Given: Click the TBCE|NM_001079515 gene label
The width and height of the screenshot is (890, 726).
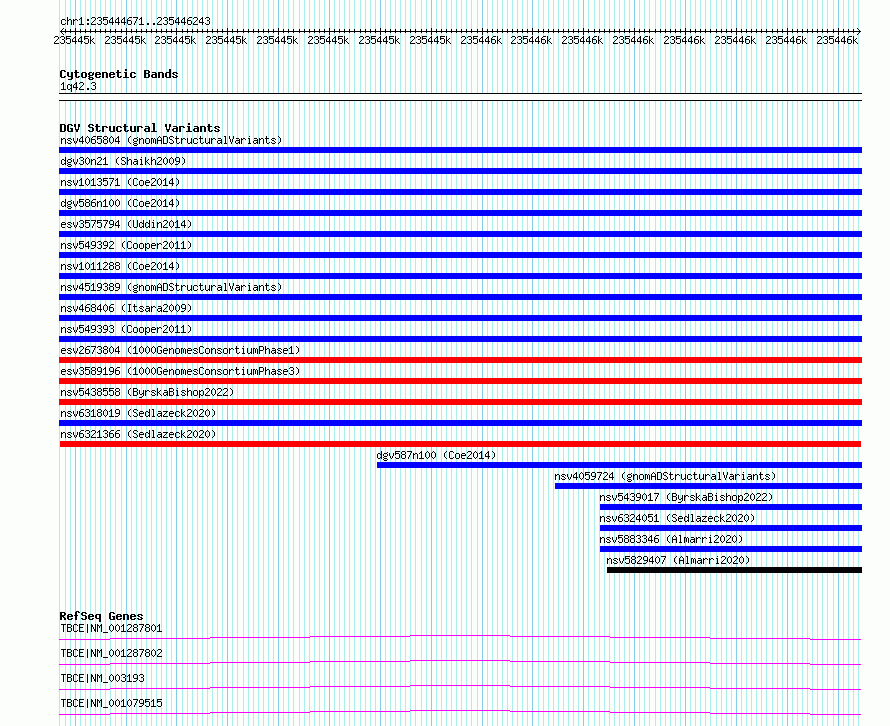Looking at the screenshot, I should pos(111,703).
